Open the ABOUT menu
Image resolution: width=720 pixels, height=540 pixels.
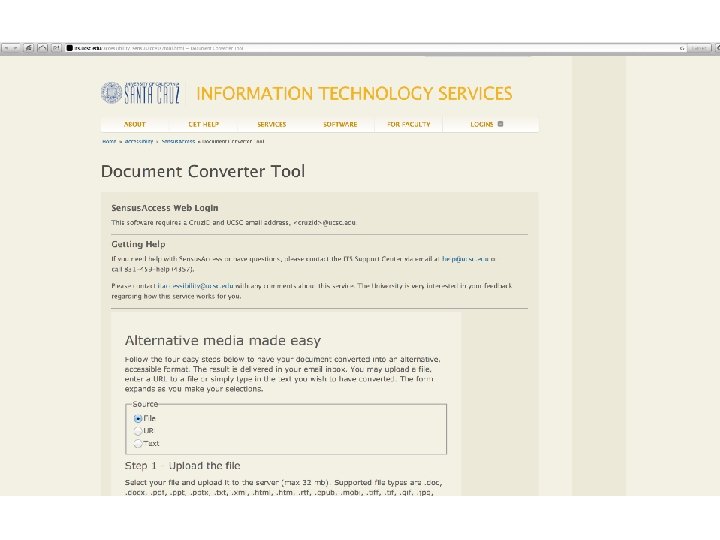(x=135, y=124)
